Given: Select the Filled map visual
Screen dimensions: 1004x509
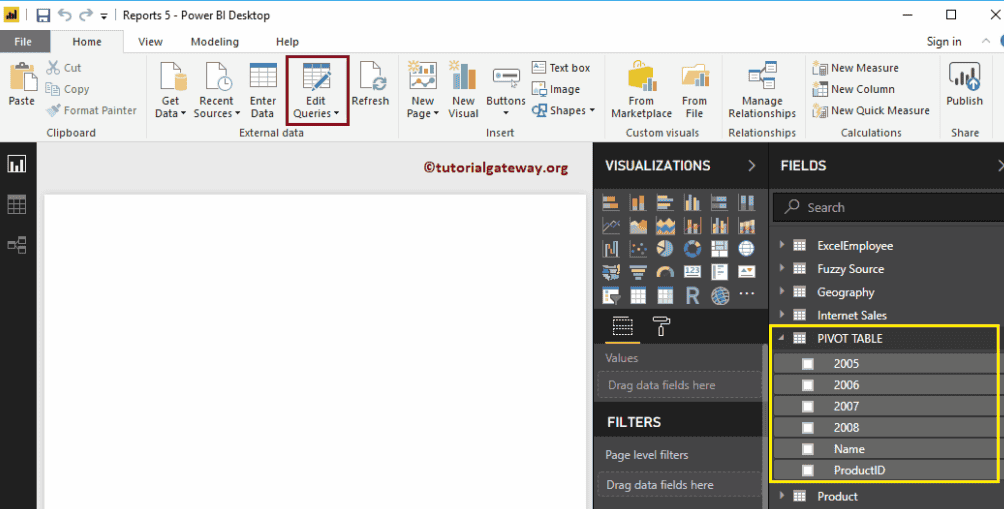Looking at the screenshot, I should point(611,272).
